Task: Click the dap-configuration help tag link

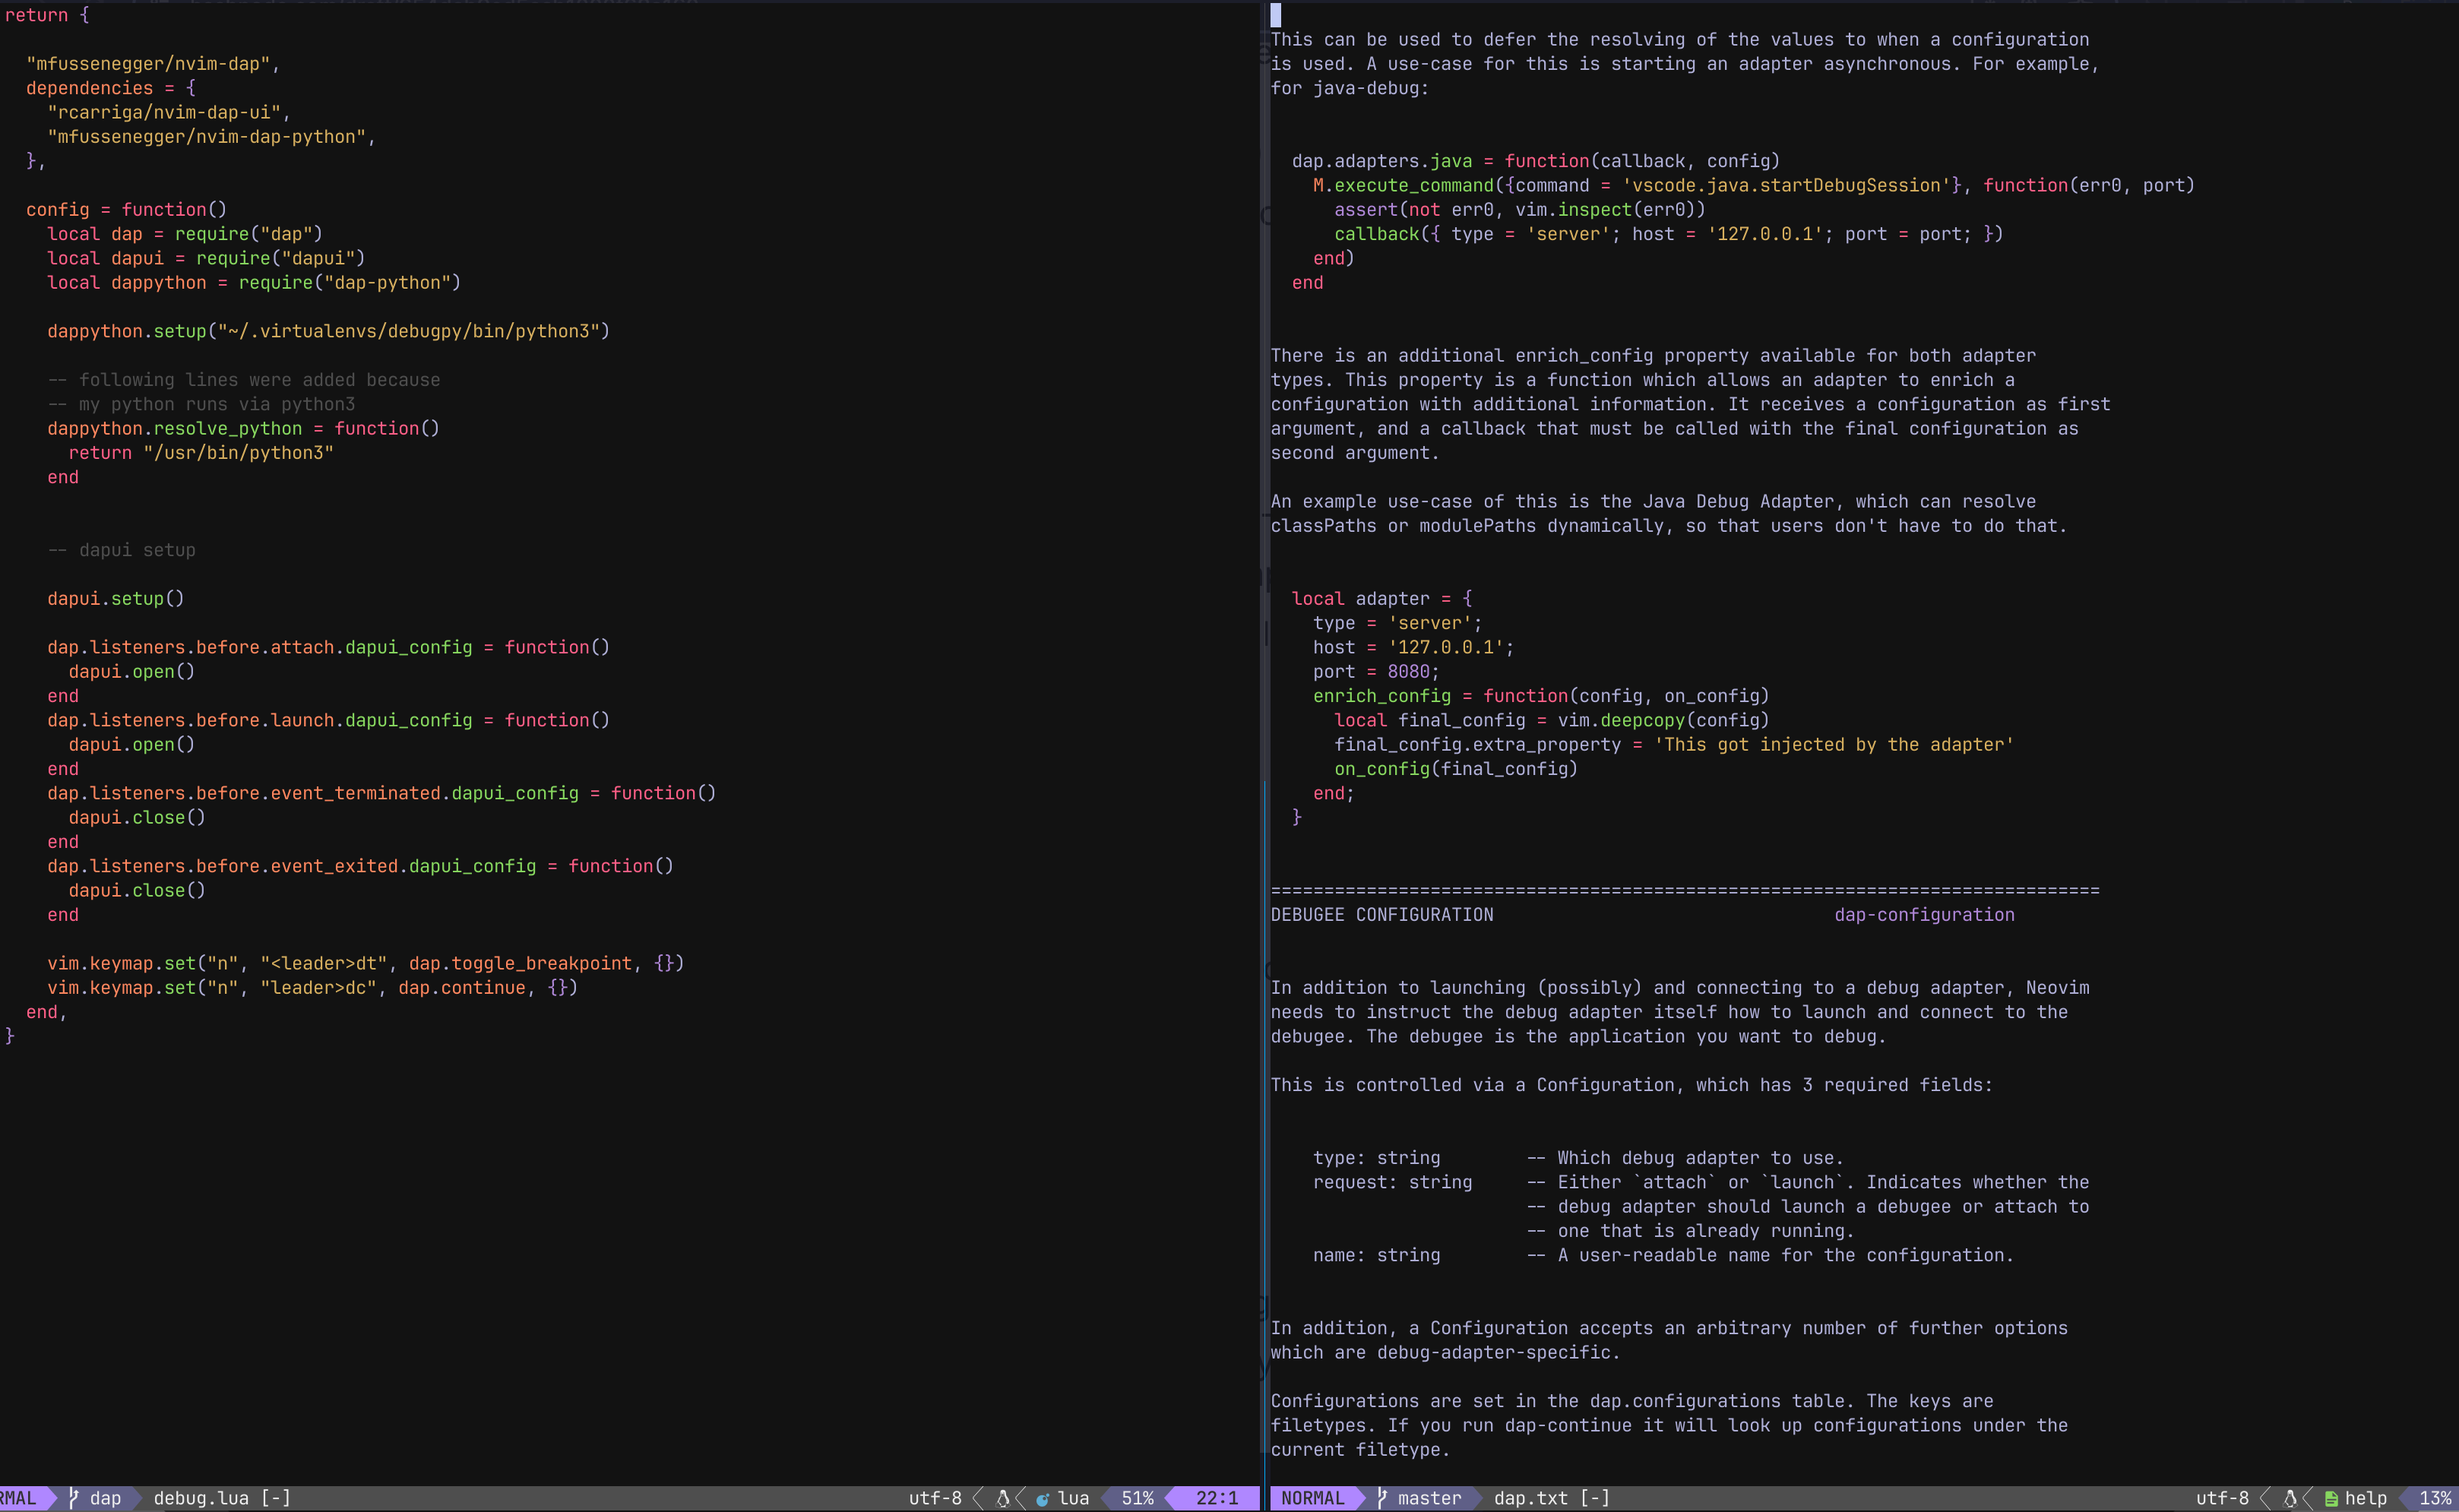Action: [x=1924, y=915]
